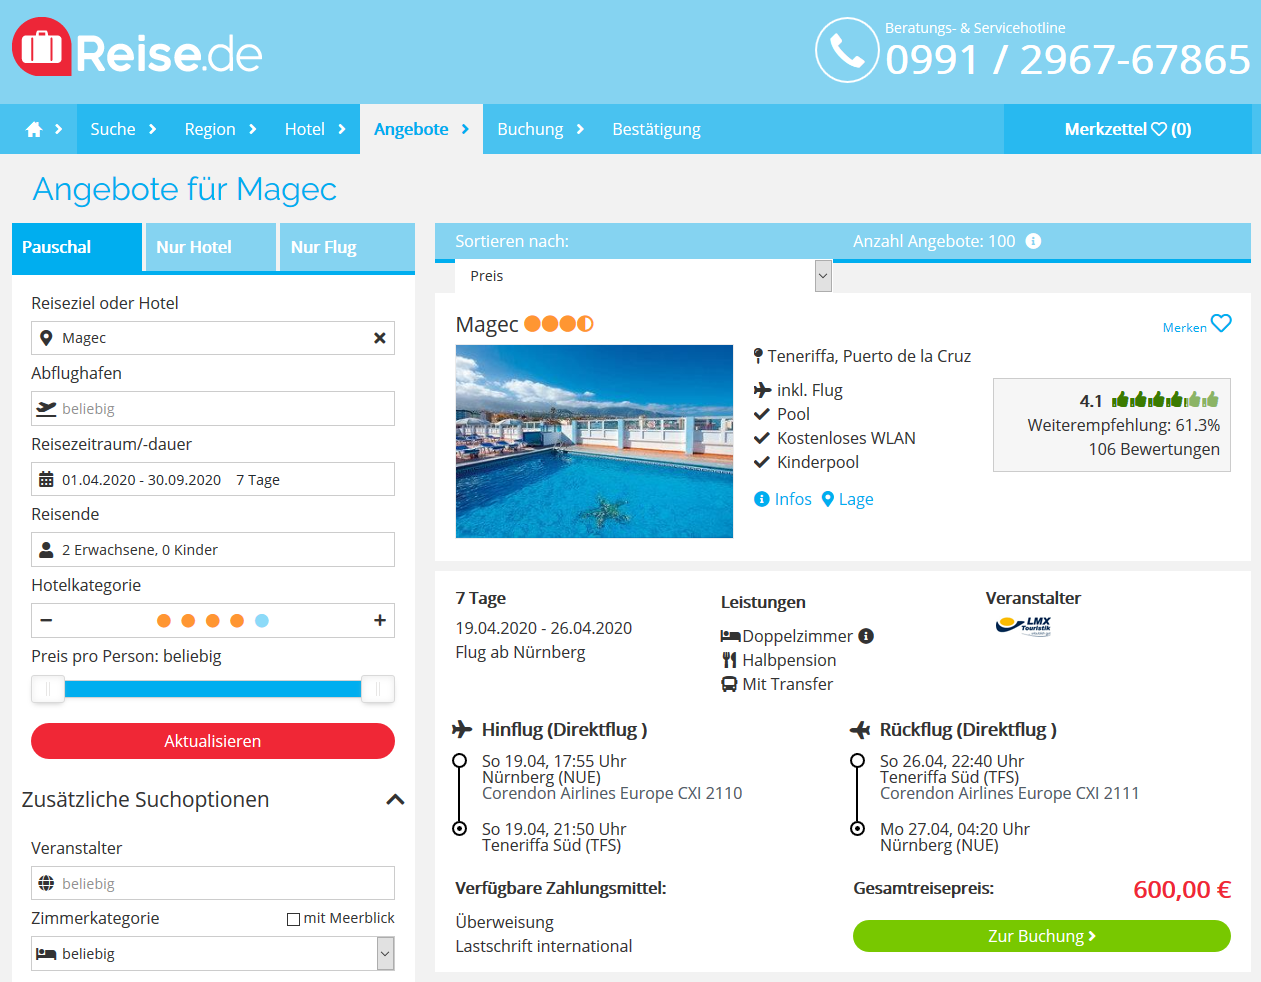Viewport: 1261px width, 982px height.
Task: Click the Halbpension cutlery icon
Action: click(730, 660)
